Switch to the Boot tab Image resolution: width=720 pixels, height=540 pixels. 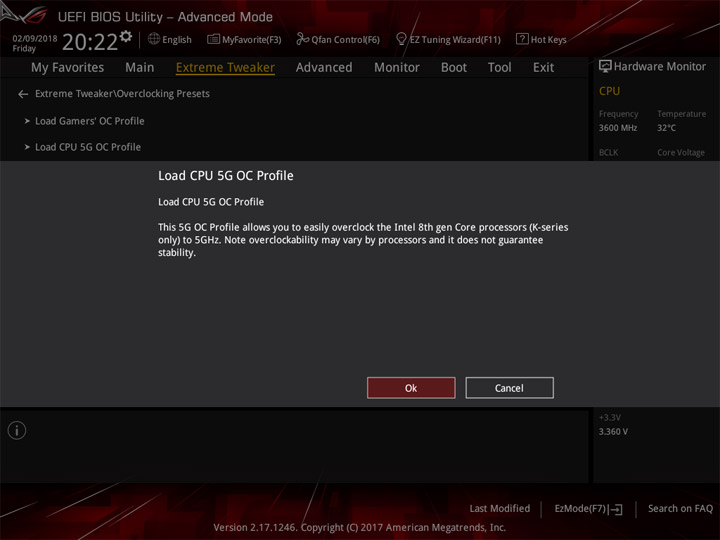point(454,68)
